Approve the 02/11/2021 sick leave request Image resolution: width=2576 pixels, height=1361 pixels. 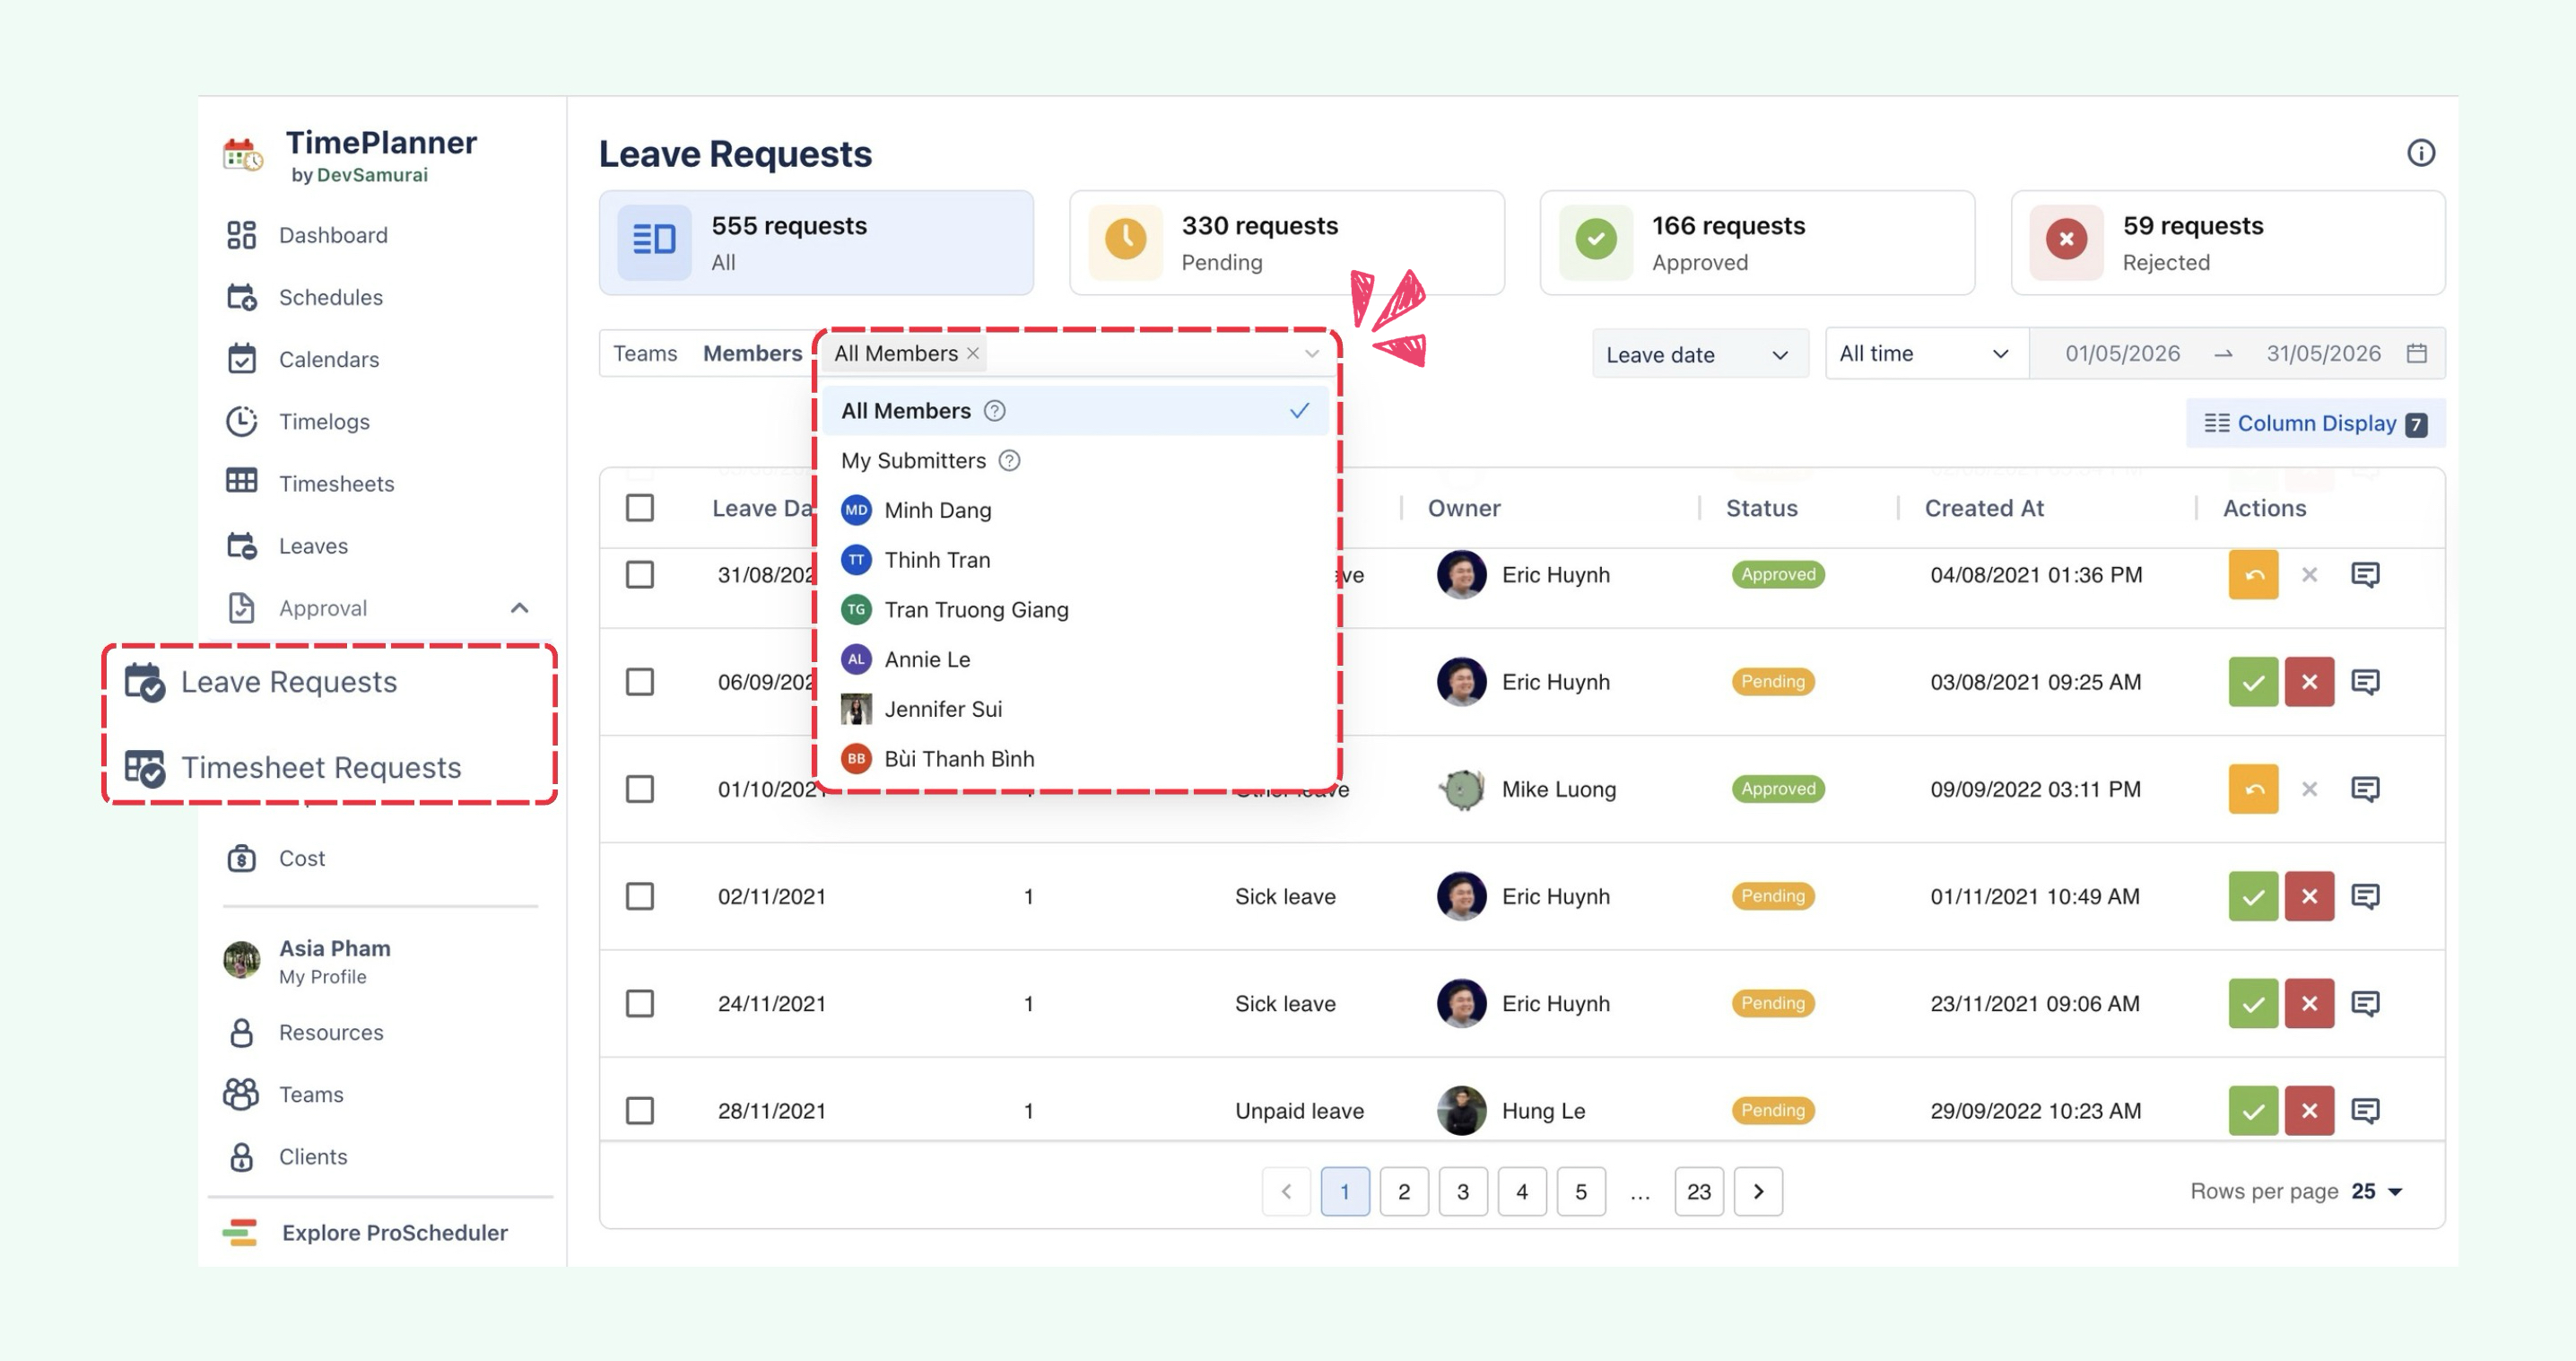pyautogui.click(x=2253, y=896)
